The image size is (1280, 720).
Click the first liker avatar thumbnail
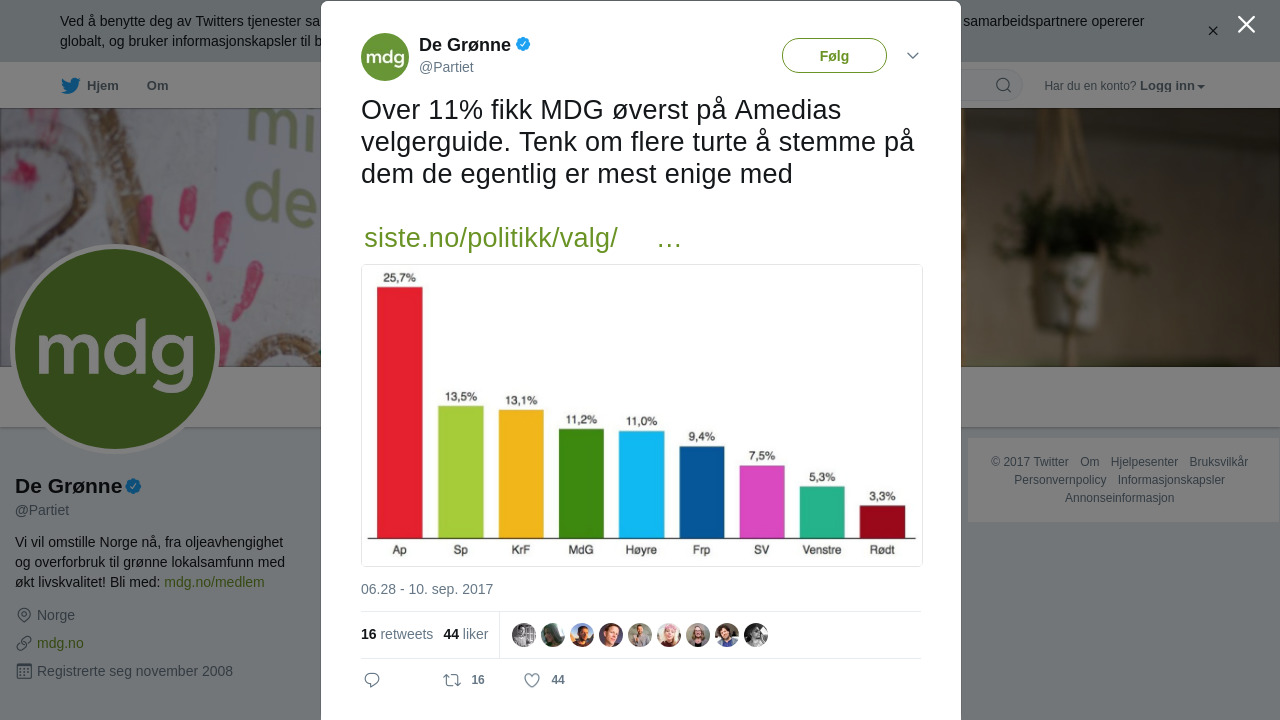(524, 635)
